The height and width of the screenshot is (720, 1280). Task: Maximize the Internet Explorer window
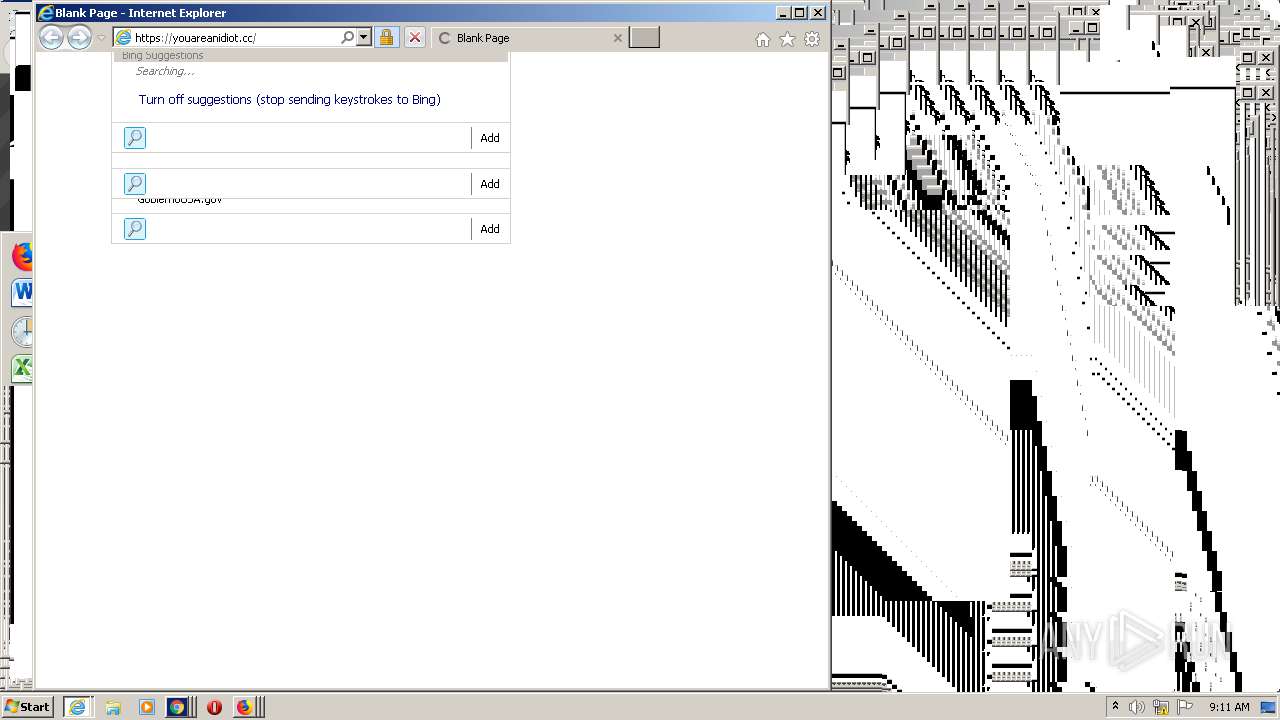(800, 13)
